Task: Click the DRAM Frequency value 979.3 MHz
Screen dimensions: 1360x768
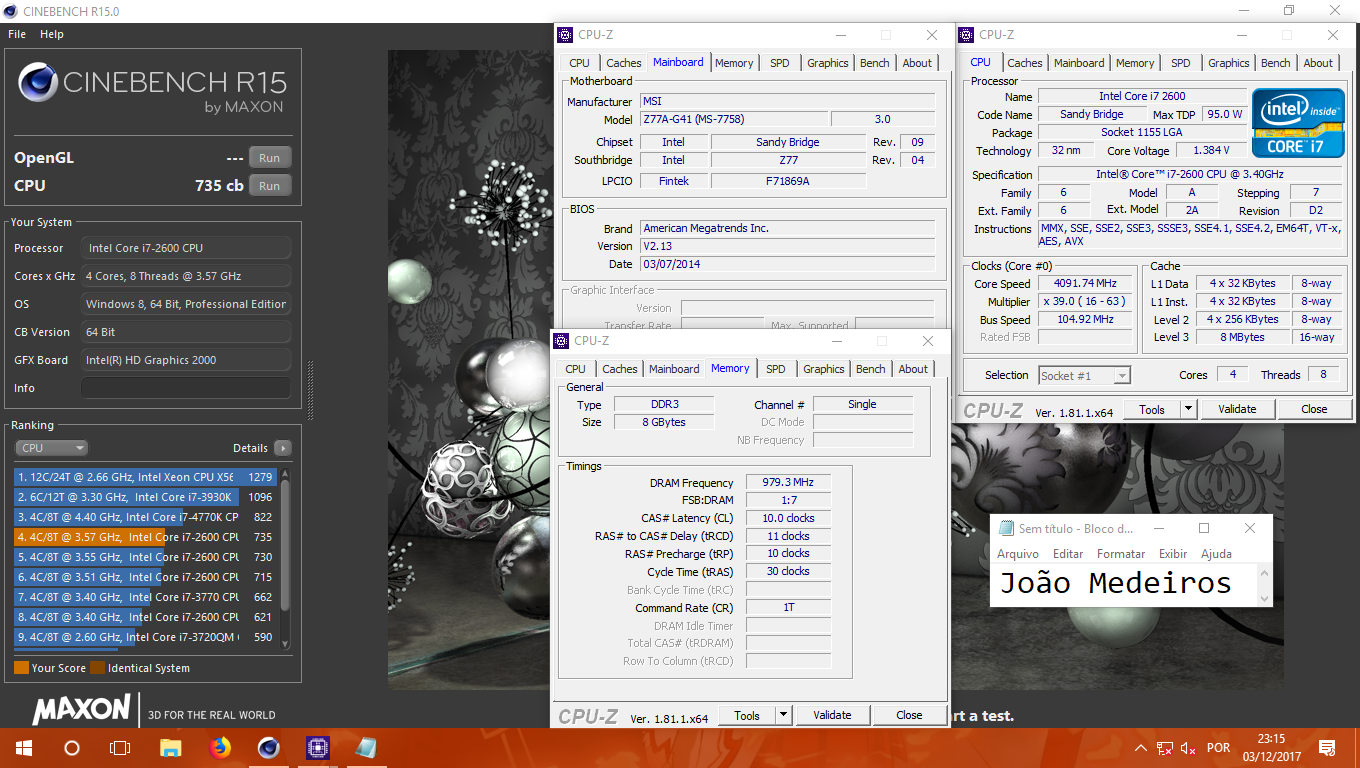Action: click(x=788, y=482)
